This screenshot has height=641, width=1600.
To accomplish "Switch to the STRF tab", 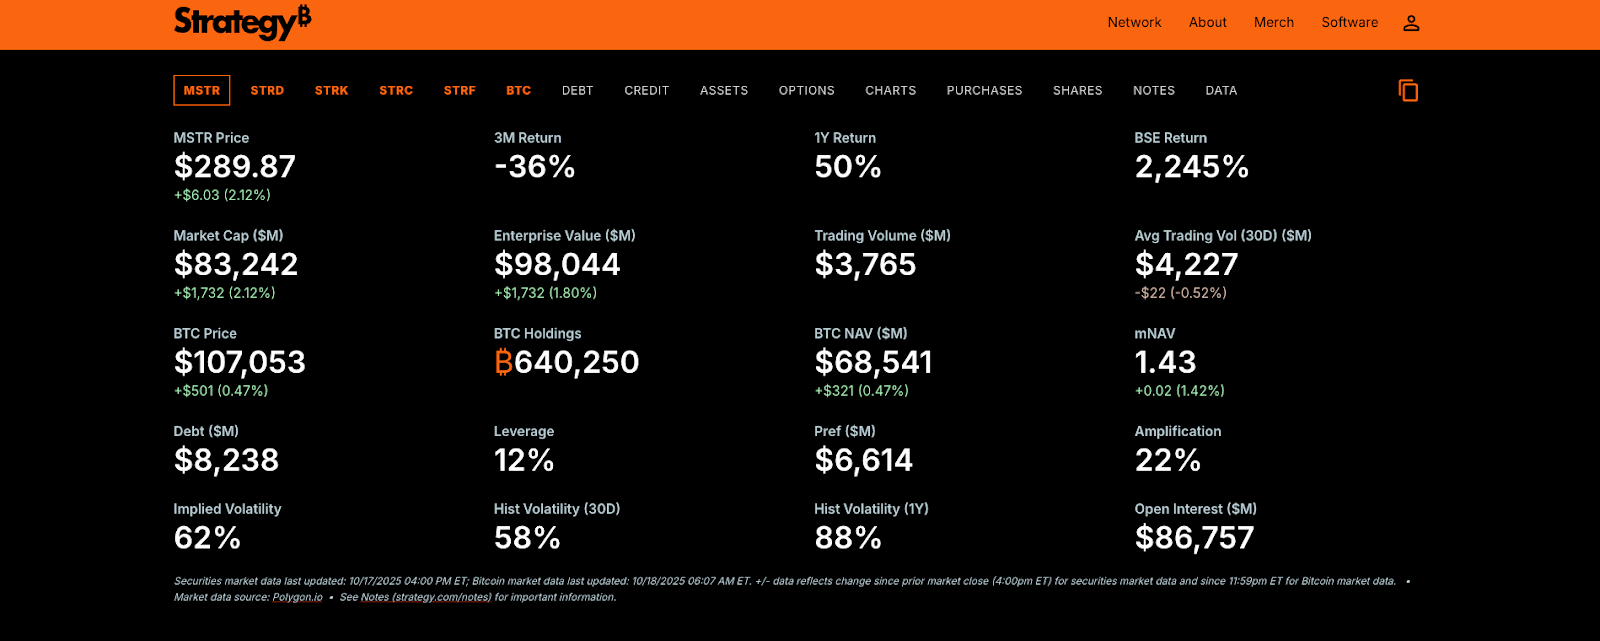I will (460, 91).
